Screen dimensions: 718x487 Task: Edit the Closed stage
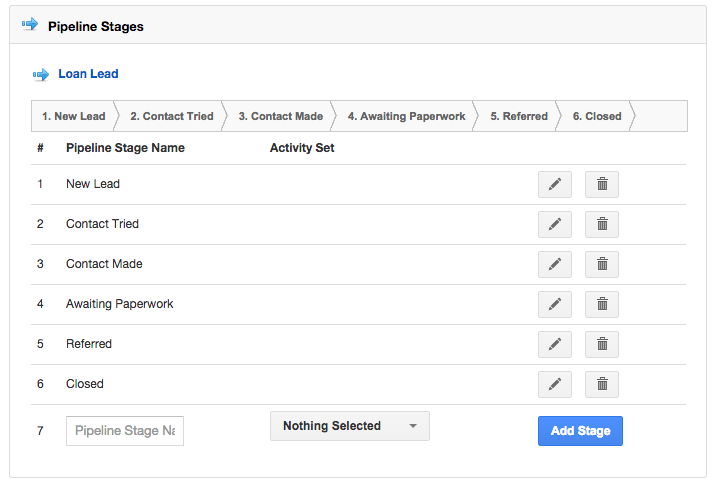(x=554, y=384)
